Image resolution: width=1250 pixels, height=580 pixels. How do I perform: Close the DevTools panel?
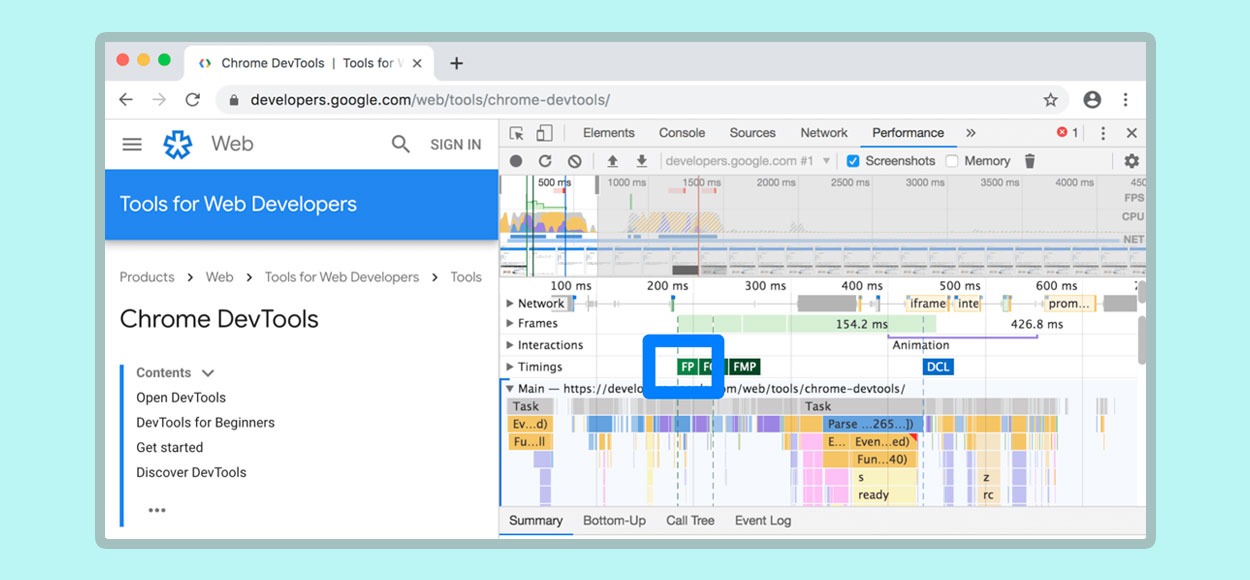[1132, 133]
